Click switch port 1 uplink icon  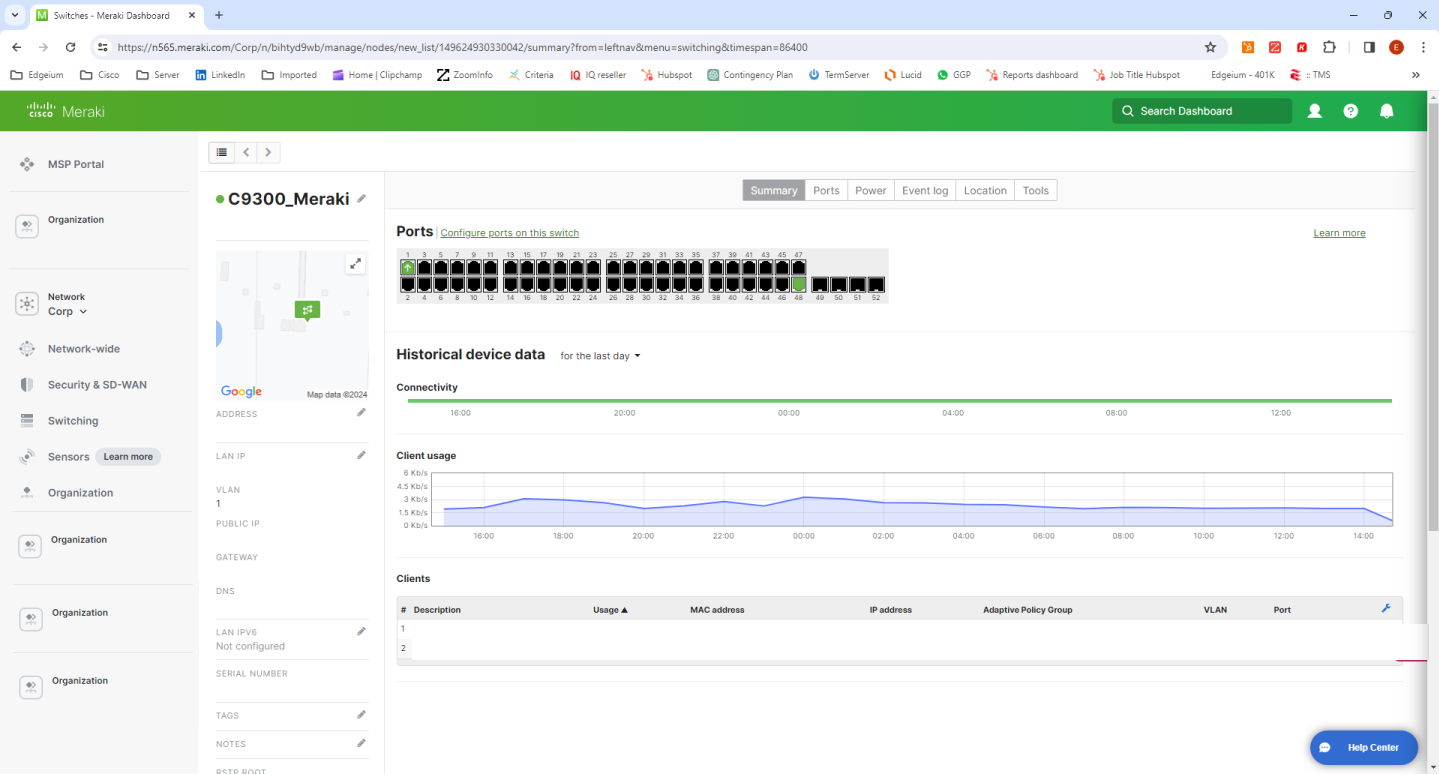[x=408, y=268]
